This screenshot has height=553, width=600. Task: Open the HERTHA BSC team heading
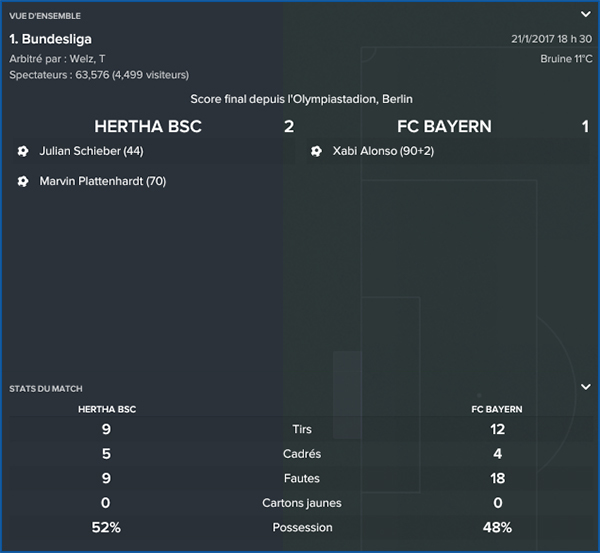(147, 127)
